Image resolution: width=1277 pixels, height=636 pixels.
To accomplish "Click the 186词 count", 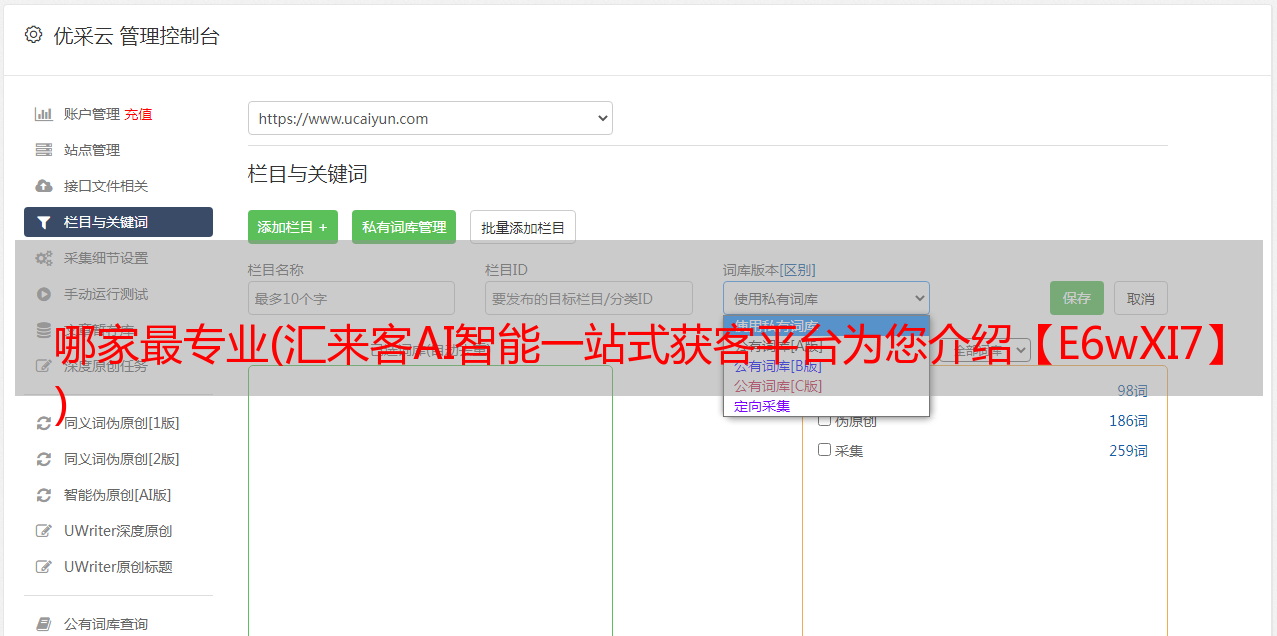I will pos(1128,421).
